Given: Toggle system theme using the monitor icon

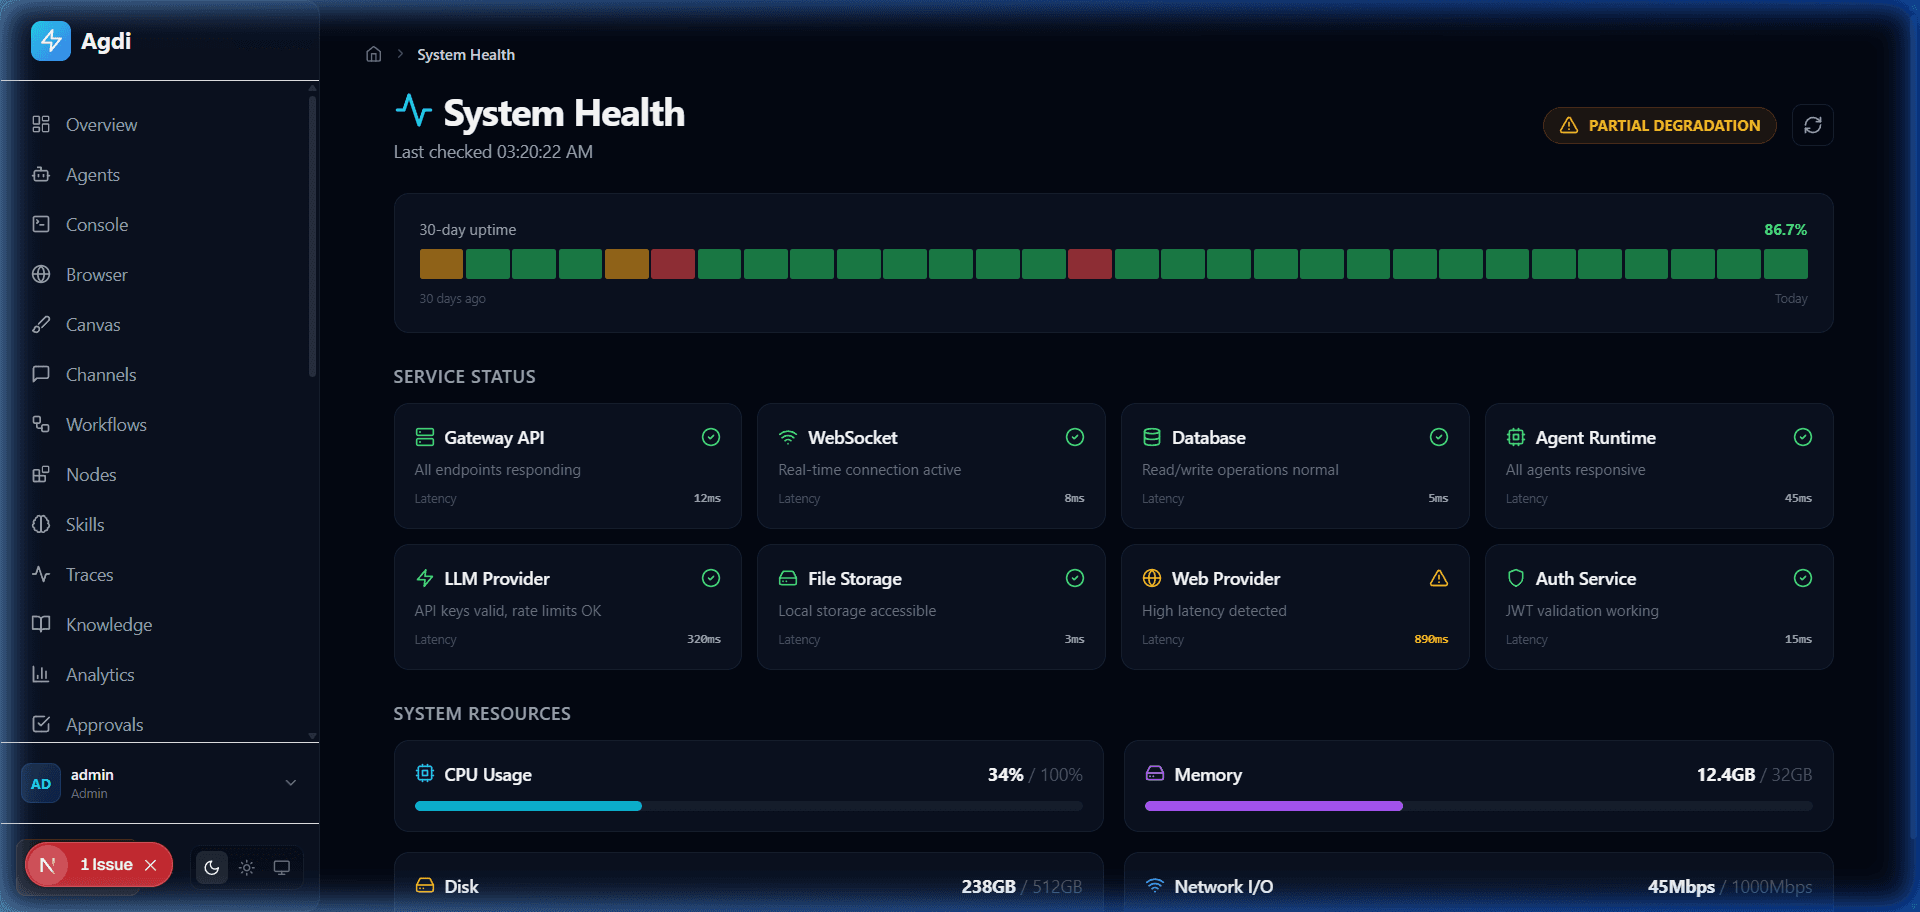Looking at the screenshot, I should 281,867.
